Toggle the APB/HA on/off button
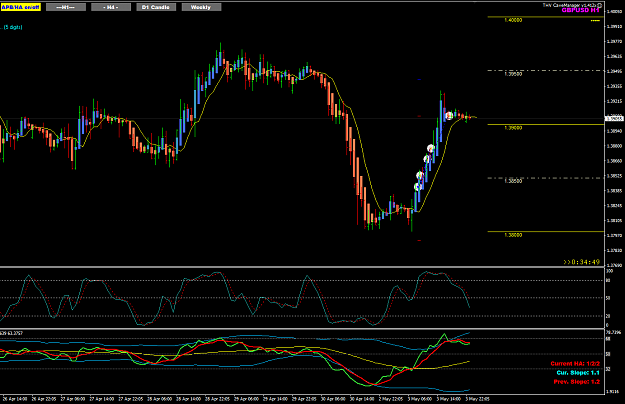625x404 pixels. pos(20,7)
